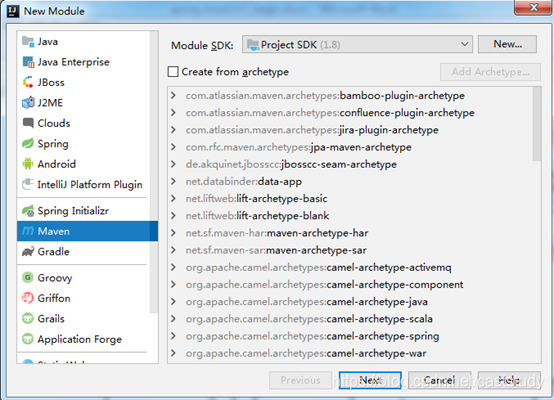Click the Project SDK folder icon

point(253,45)
